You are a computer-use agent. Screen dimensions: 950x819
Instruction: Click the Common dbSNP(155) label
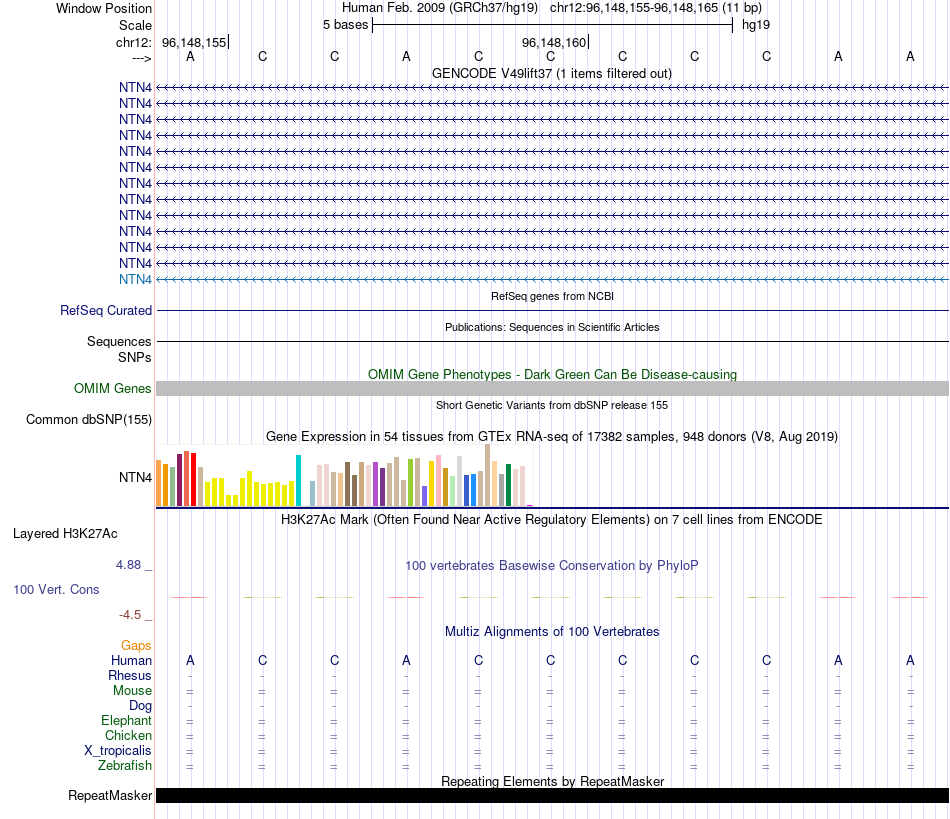pyautogui.click(x=88, y=419)
